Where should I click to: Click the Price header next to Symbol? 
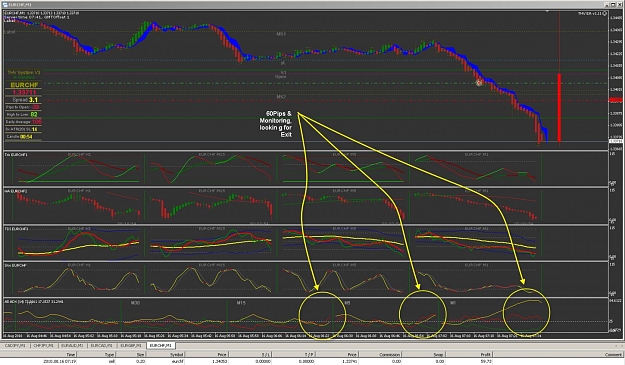222,354
